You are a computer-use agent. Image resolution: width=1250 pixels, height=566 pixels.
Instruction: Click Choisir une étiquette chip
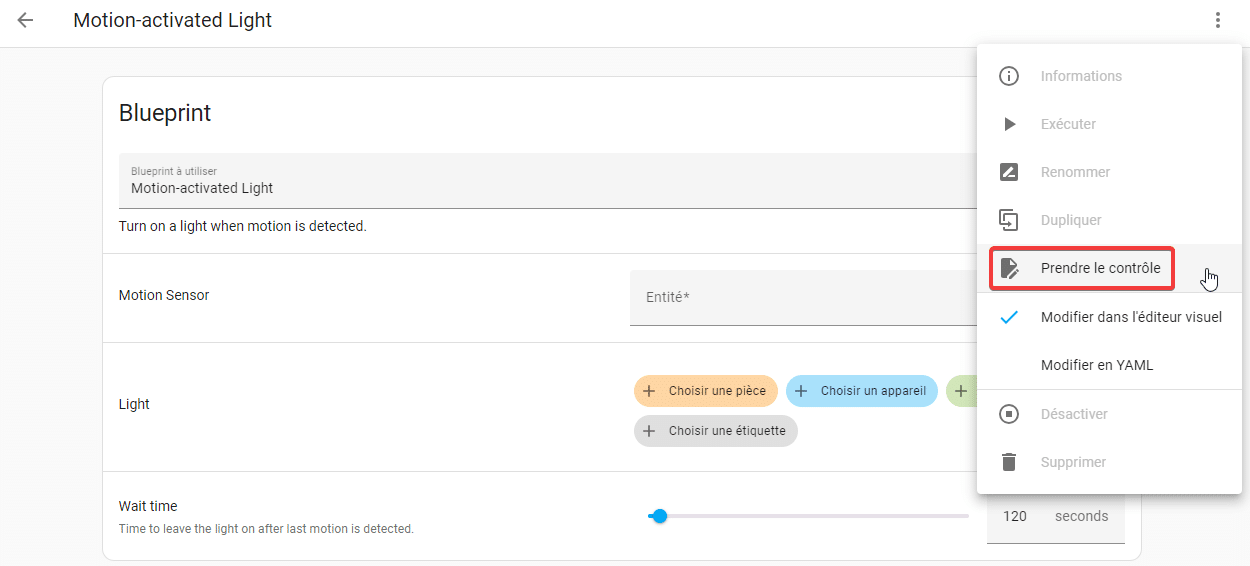pyautogui.click(x=716, y=431)
